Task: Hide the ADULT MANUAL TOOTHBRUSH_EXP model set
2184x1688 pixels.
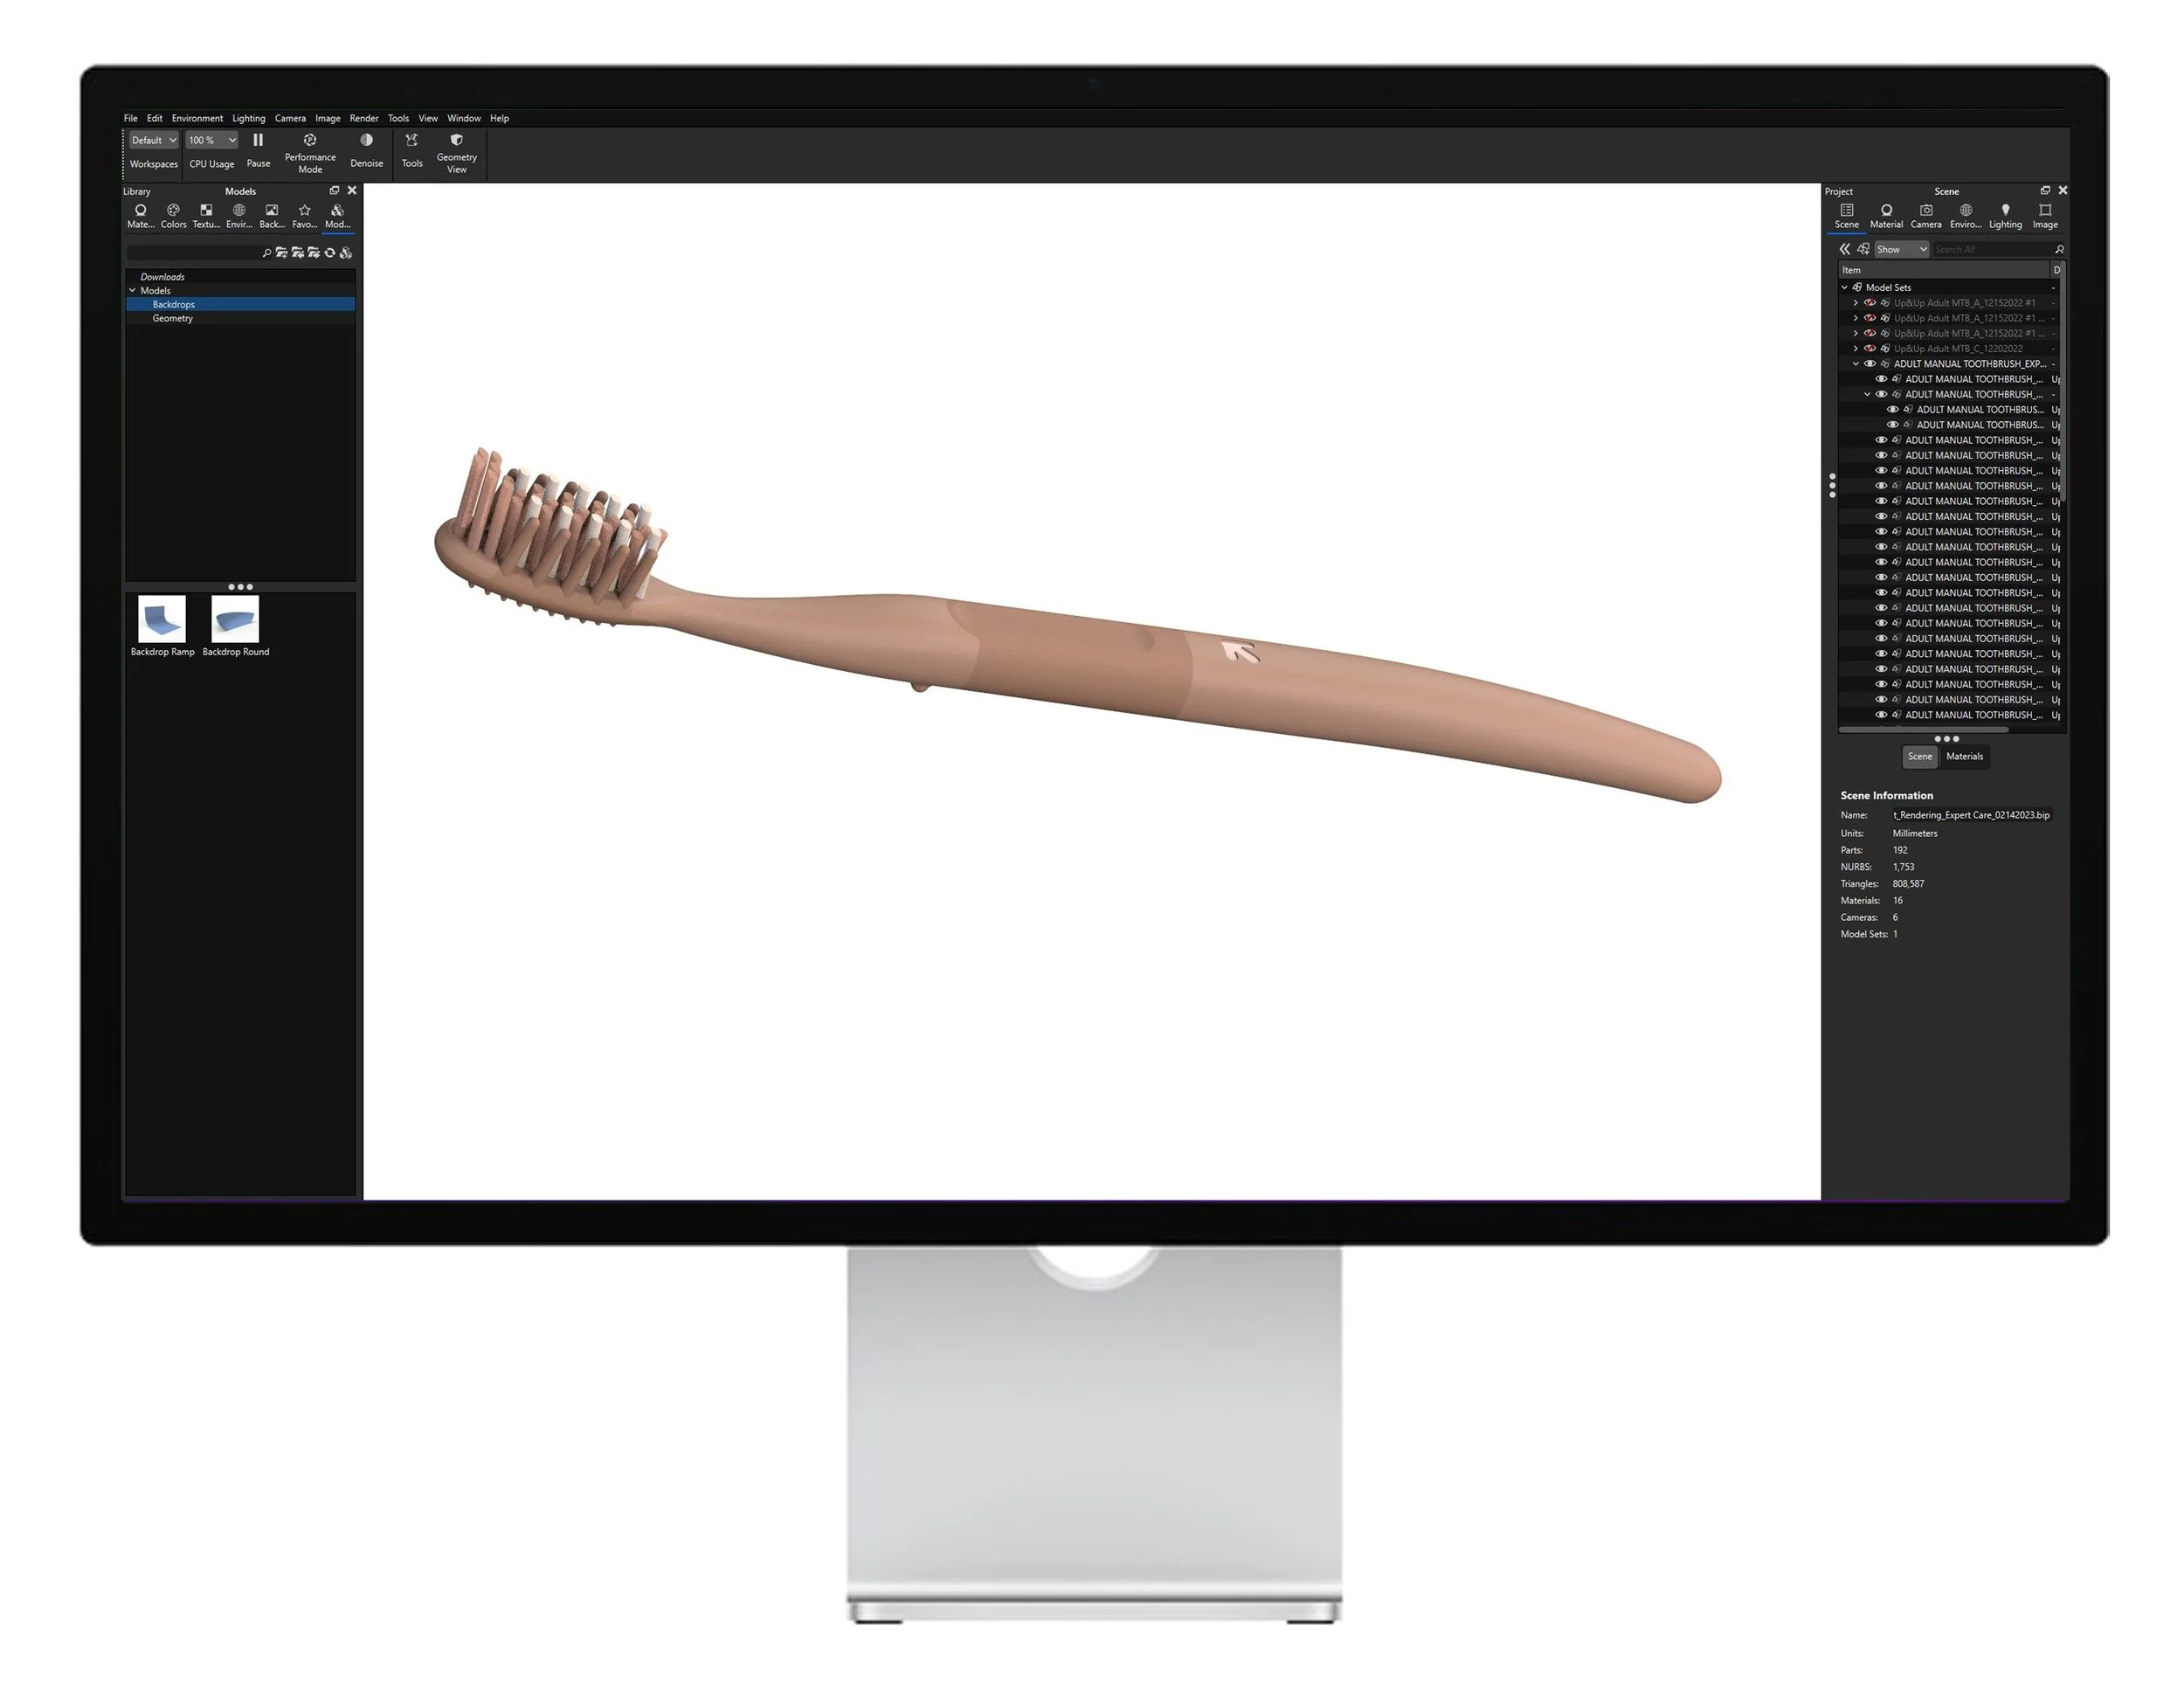Action: coord(1871,364)
